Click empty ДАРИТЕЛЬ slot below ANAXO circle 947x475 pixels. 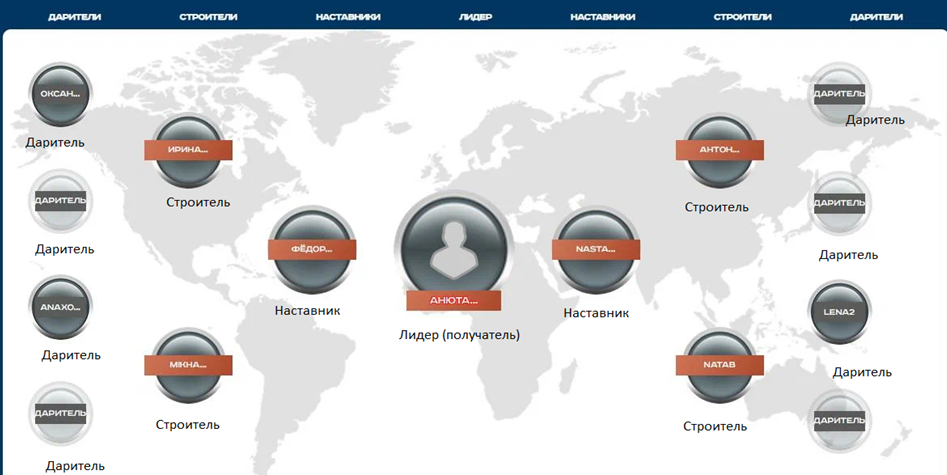point(60,413)
